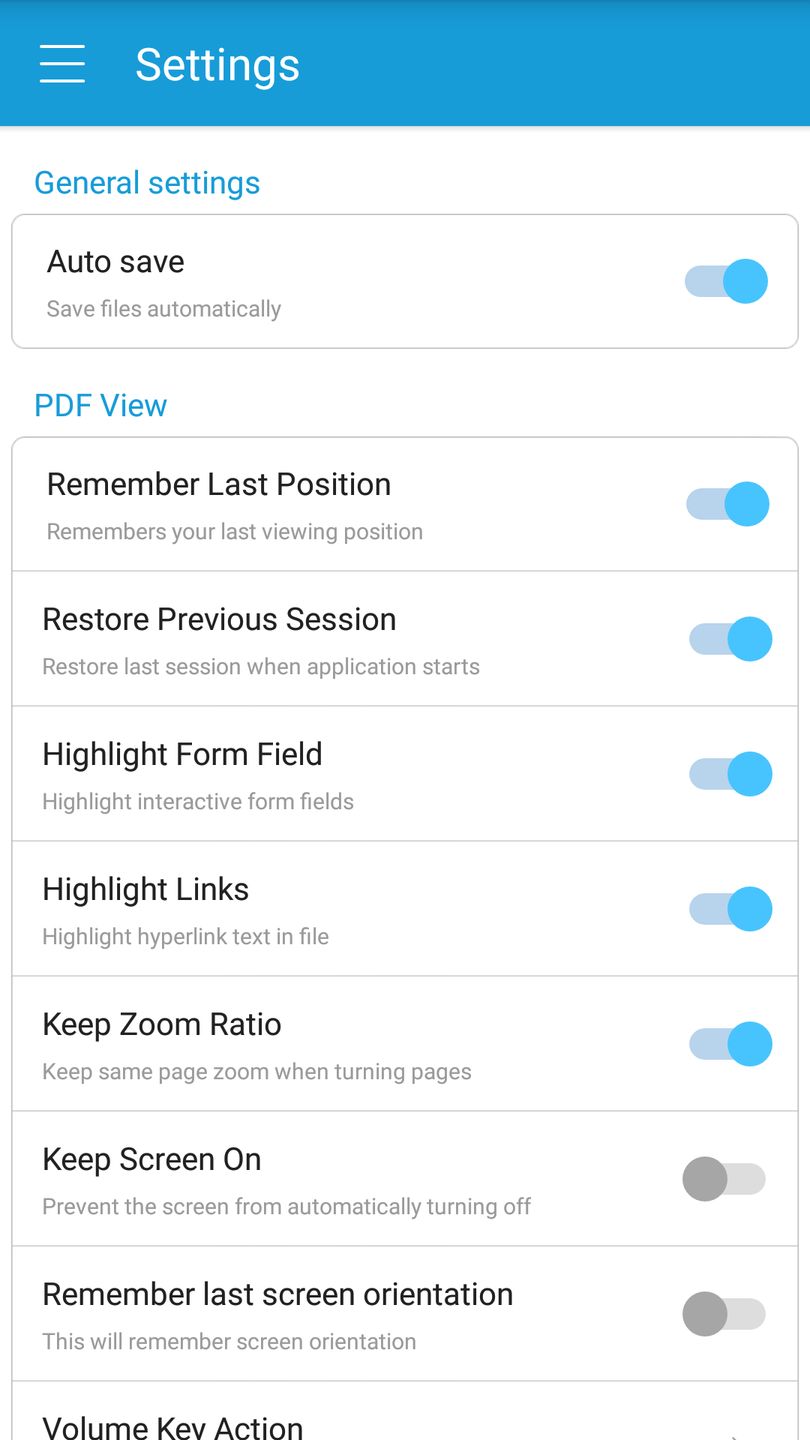
Task: Tap the Remember Last Position label
Action: click(219, 485)
